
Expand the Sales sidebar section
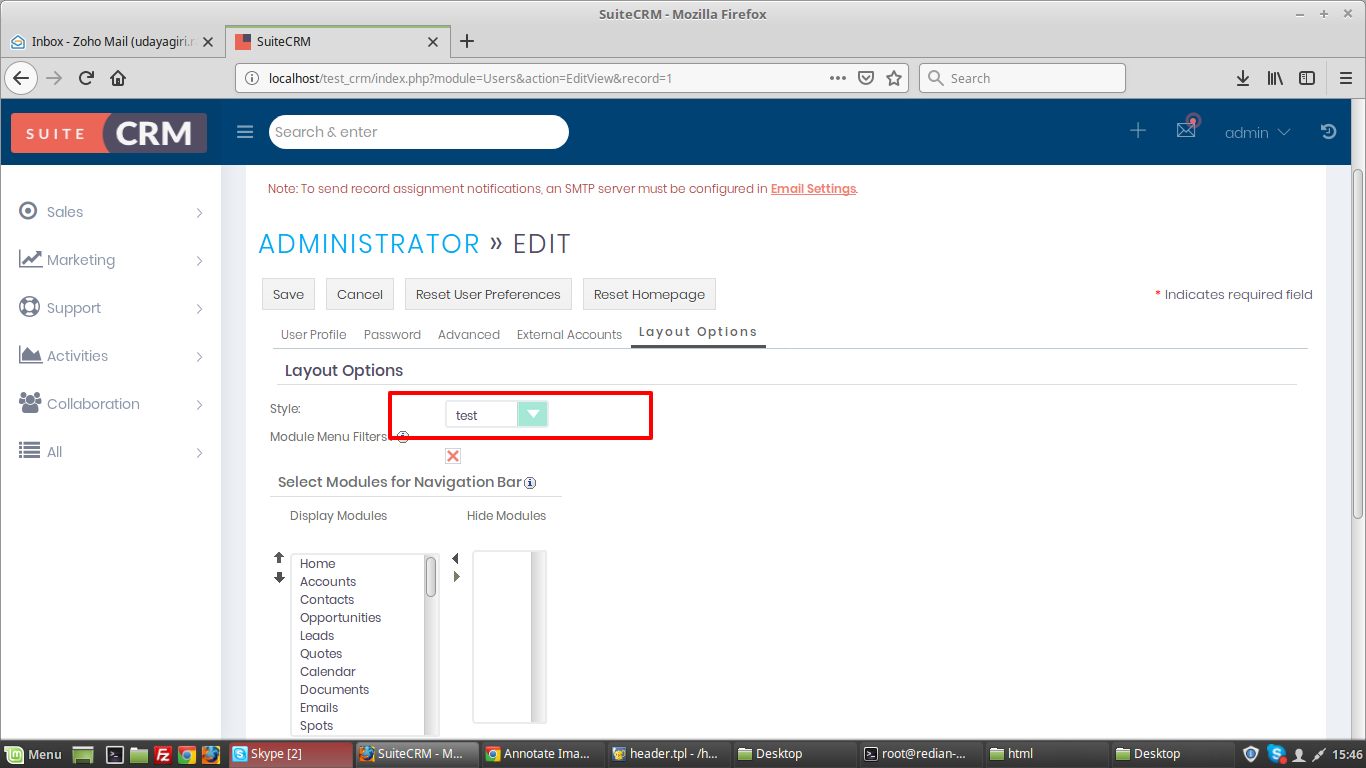(x=111, y=212)
